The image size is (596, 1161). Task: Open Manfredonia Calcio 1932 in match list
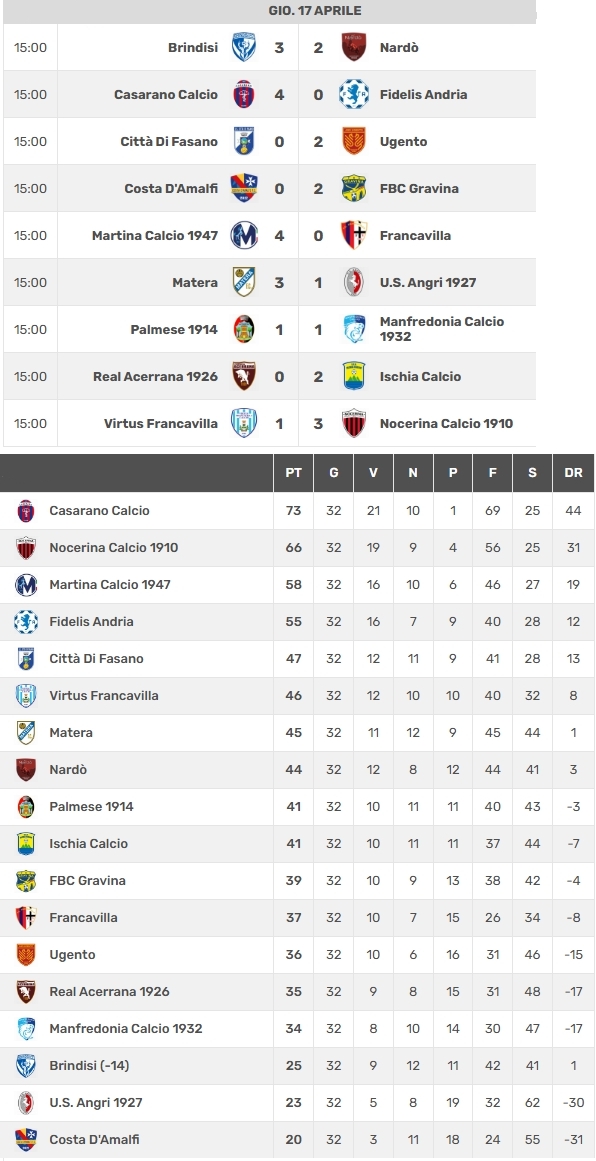442,329
